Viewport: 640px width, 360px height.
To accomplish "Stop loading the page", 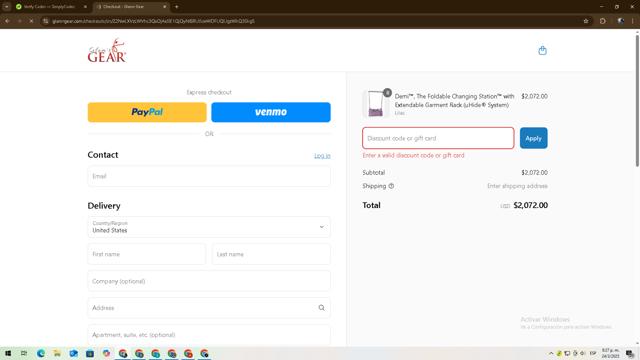I will tap(31, 21).
